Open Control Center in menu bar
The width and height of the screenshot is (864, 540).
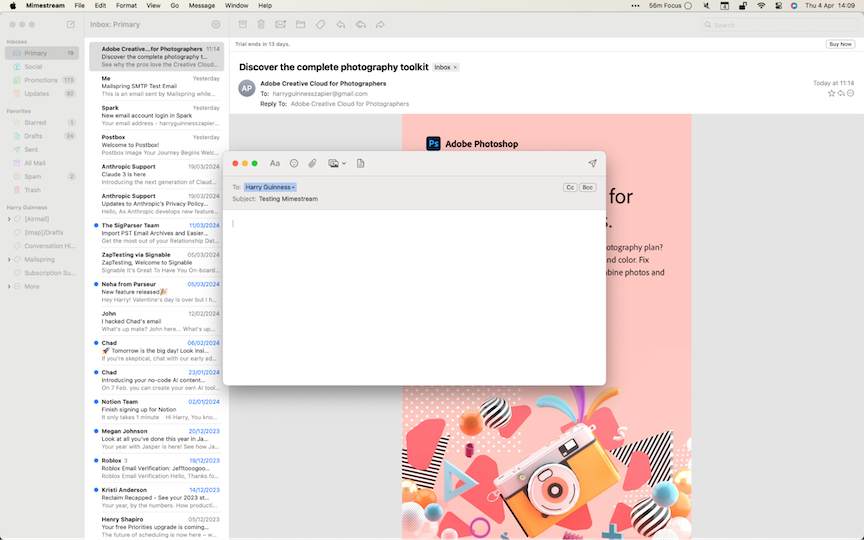(779, 6)
